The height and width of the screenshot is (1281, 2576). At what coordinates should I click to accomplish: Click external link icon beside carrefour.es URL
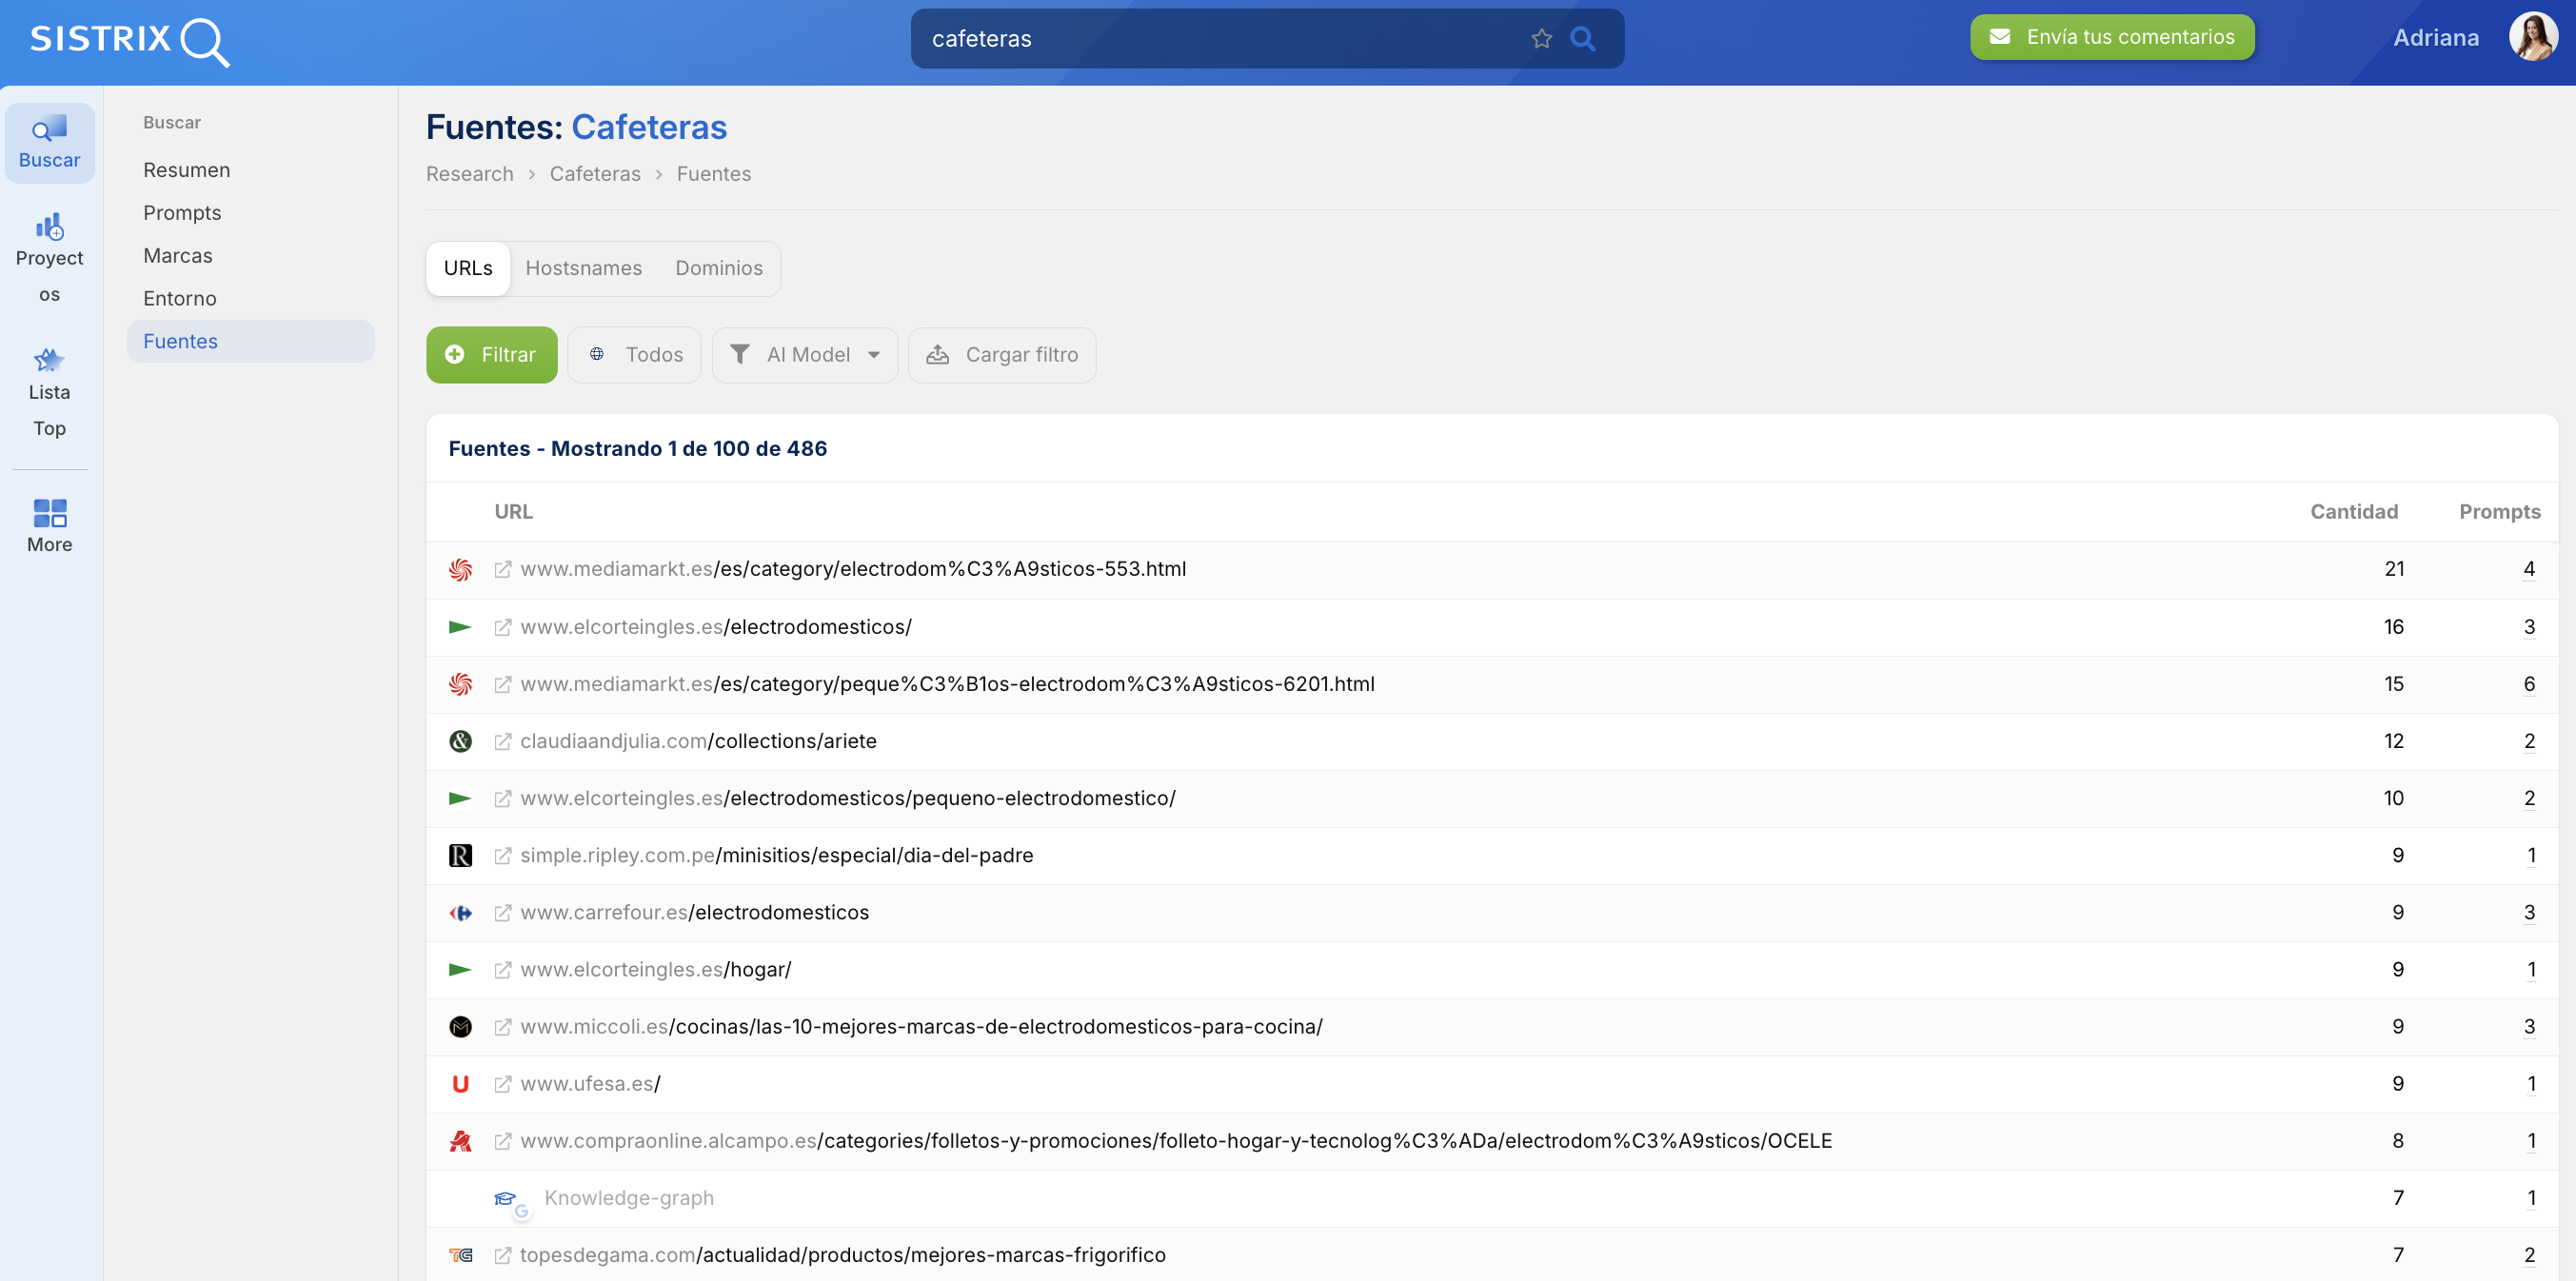[503, 913]
